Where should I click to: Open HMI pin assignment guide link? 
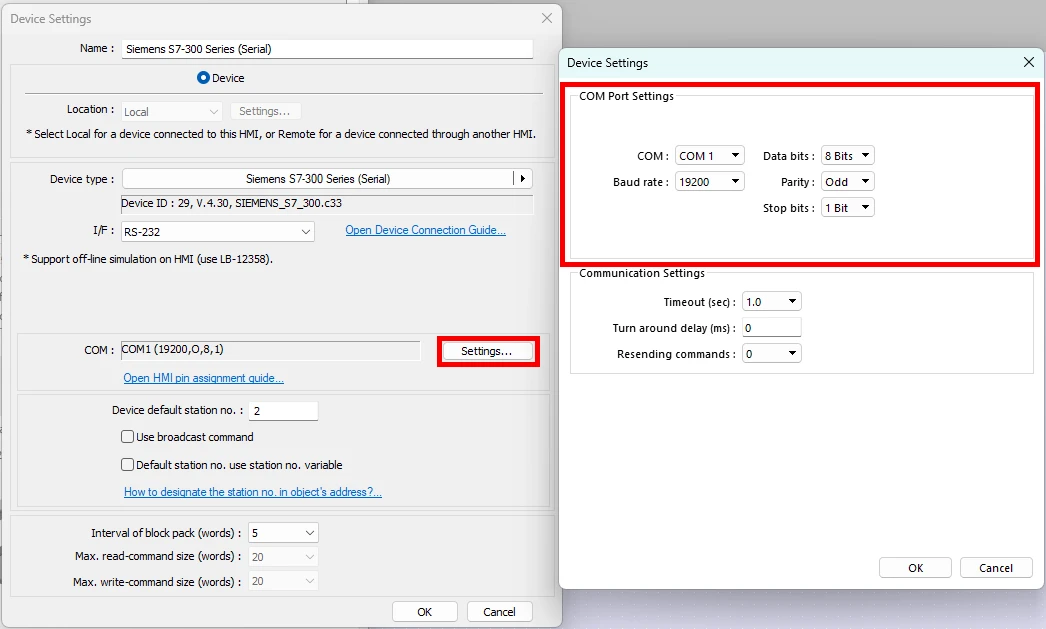click(203, 379)
